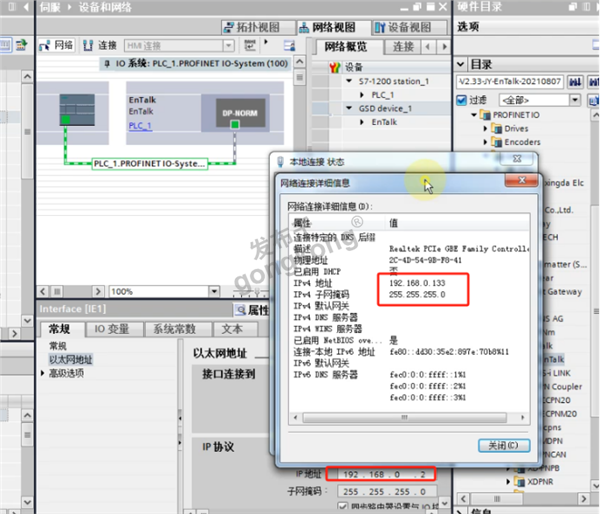
Task: Collapse the GSD device_1 tree node
Action: point(349,108)
